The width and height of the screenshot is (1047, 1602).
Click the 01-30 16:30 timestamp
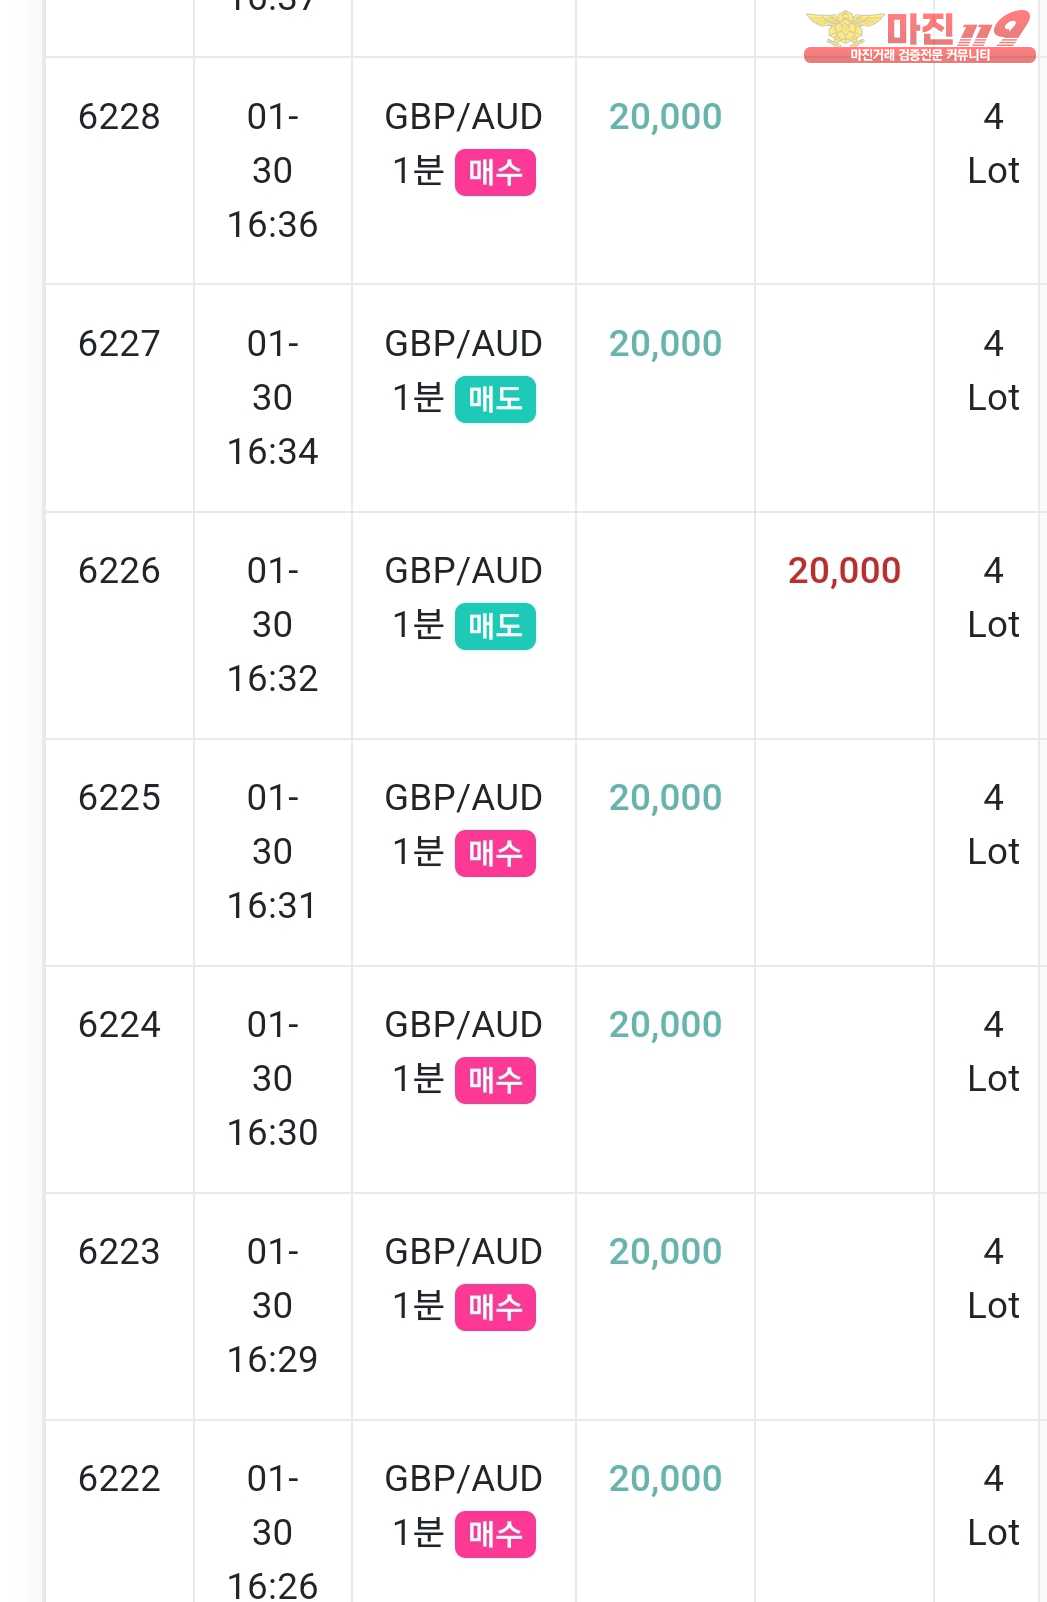coord(272,1079)
